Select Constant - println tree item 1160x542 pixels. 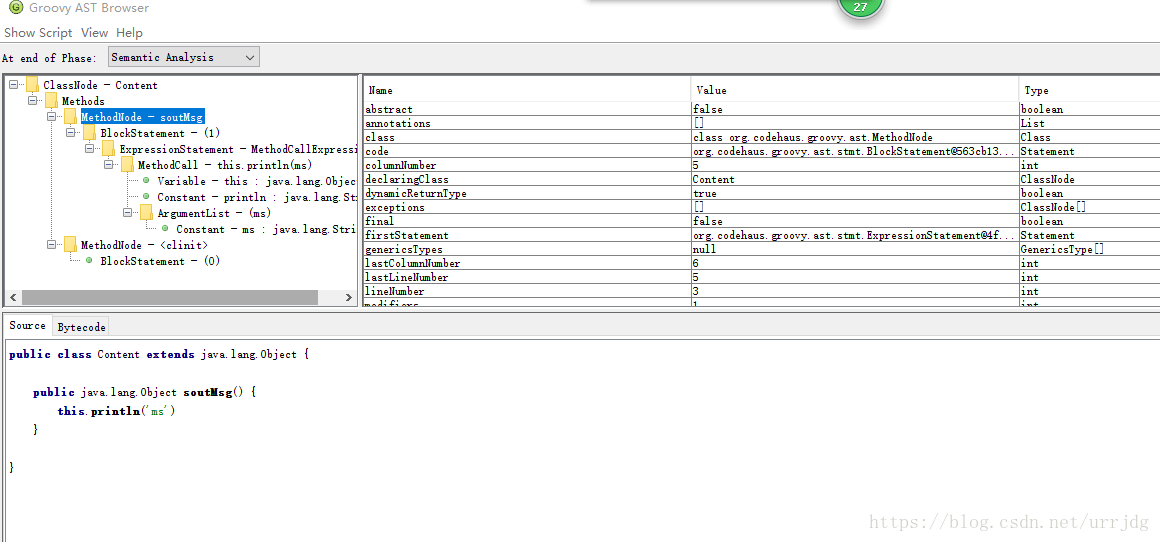(257, 197)
